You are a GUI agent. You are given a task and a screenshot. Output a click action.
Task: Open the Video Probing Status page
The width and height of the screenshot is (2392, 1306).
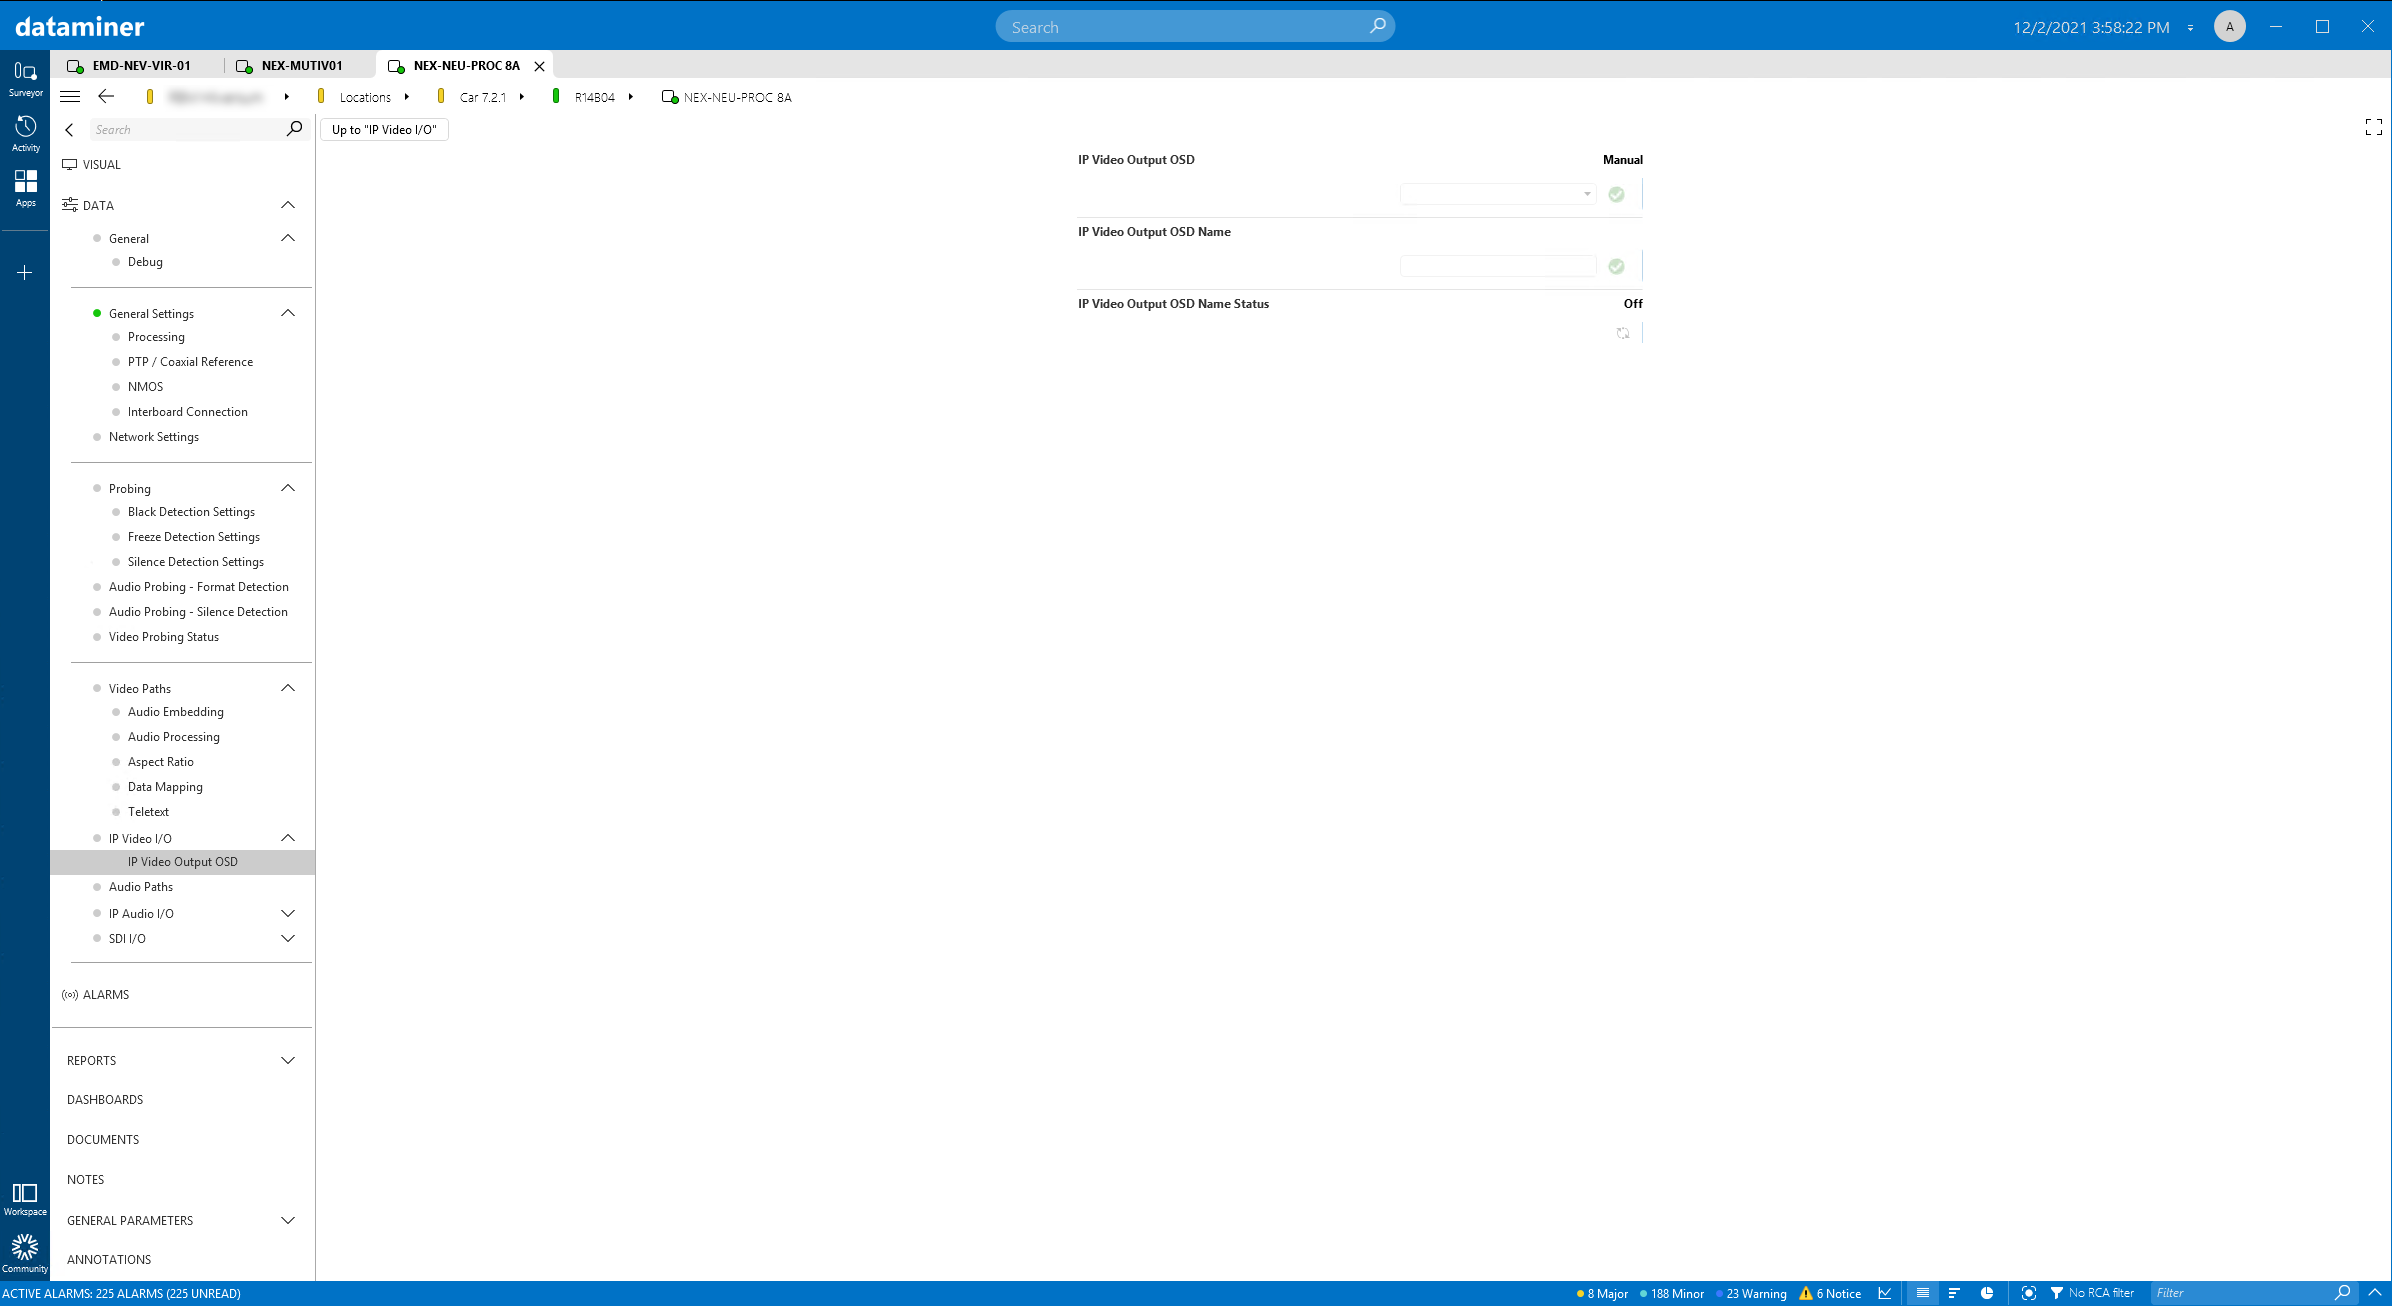[164, 636]
